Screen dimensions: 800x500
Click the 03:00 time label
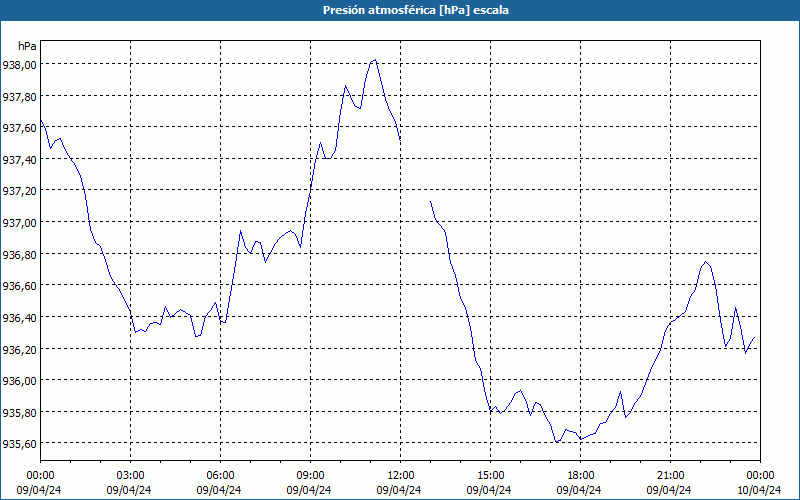click(131, 476)
